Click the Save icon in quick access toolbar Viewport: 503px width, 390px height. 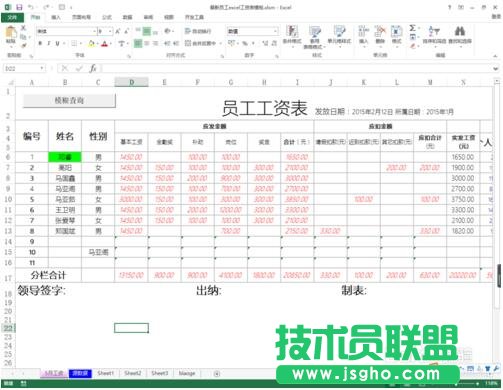pyautogui.click(x=19, y=7)
